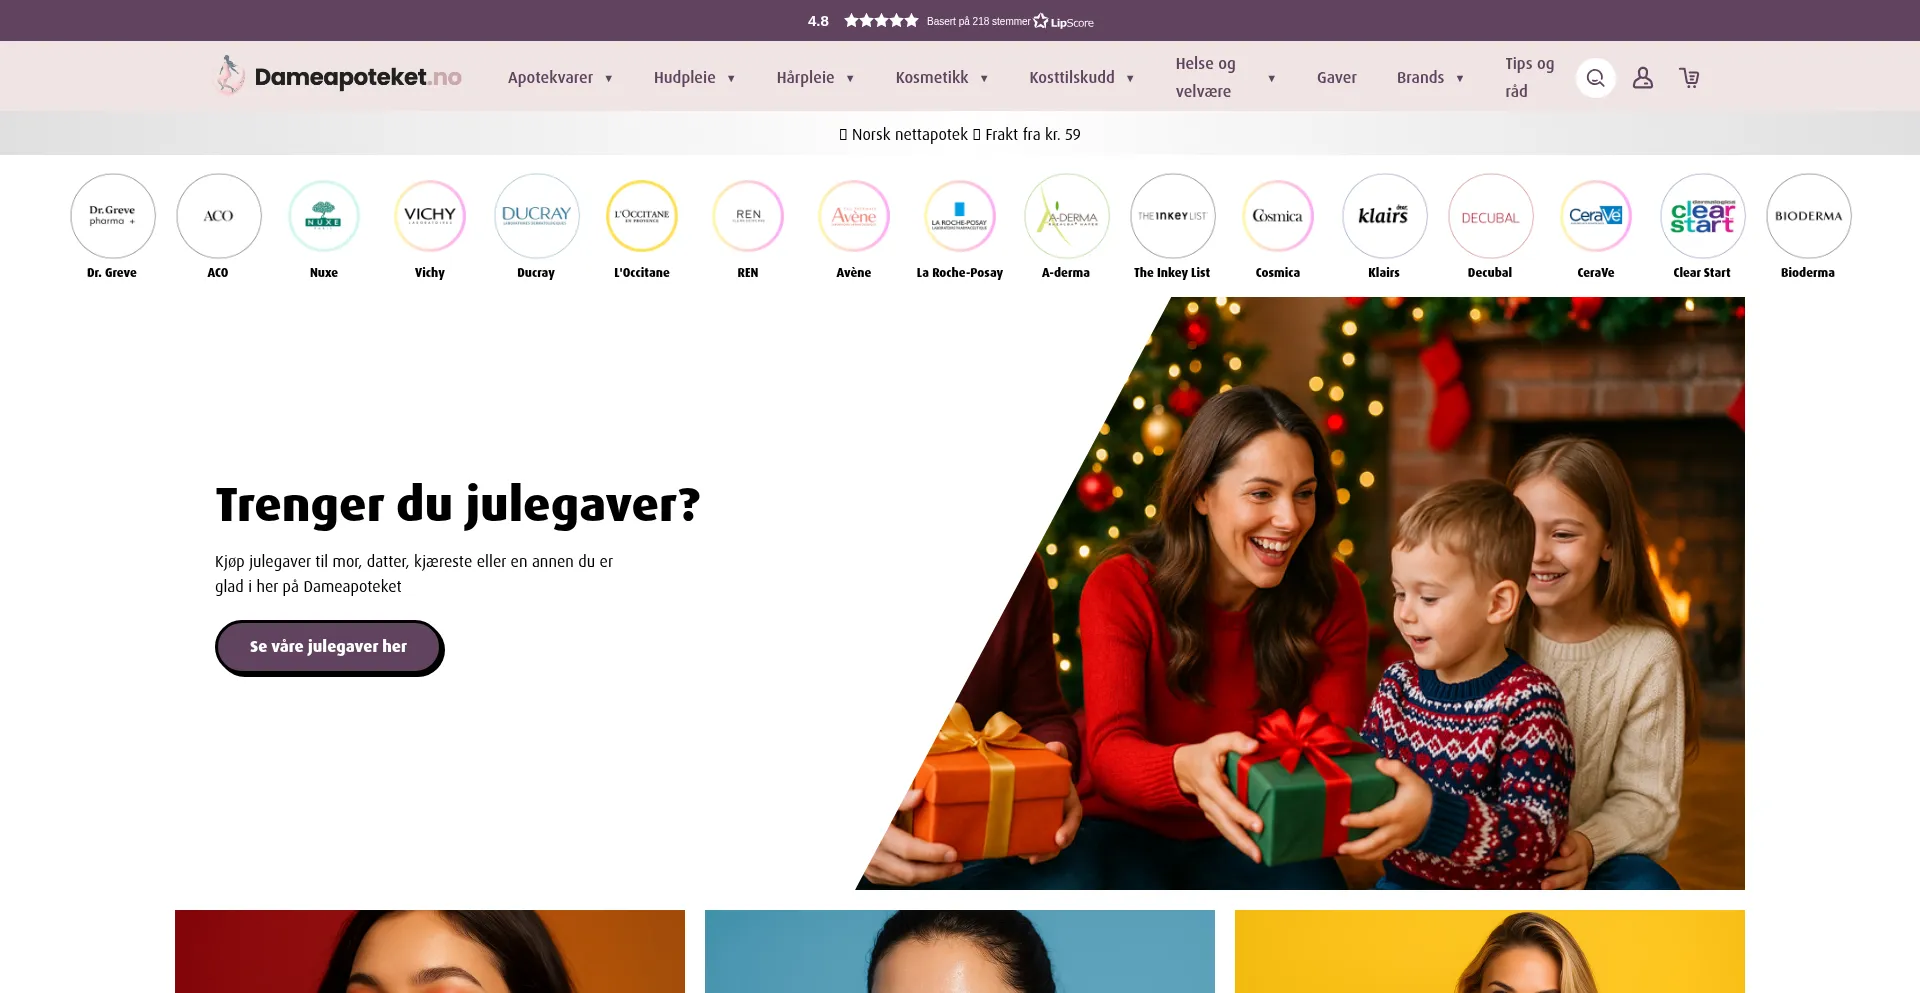Image resolution: width=1920 pixels, height=993 pixels.
Task: Open the shopping cart icon
Action: [1689, 78]
